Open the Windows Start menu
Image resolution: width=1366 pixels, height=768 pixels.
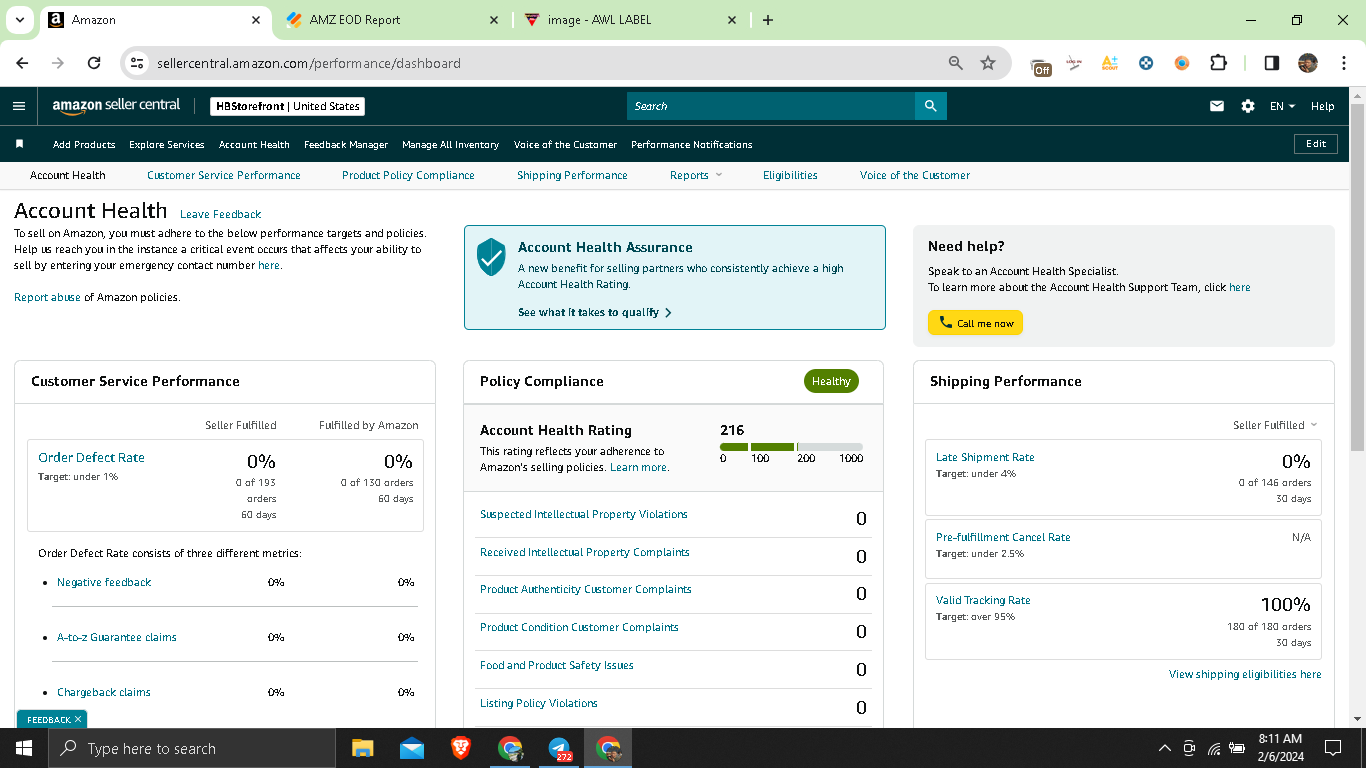coord(23,748)
